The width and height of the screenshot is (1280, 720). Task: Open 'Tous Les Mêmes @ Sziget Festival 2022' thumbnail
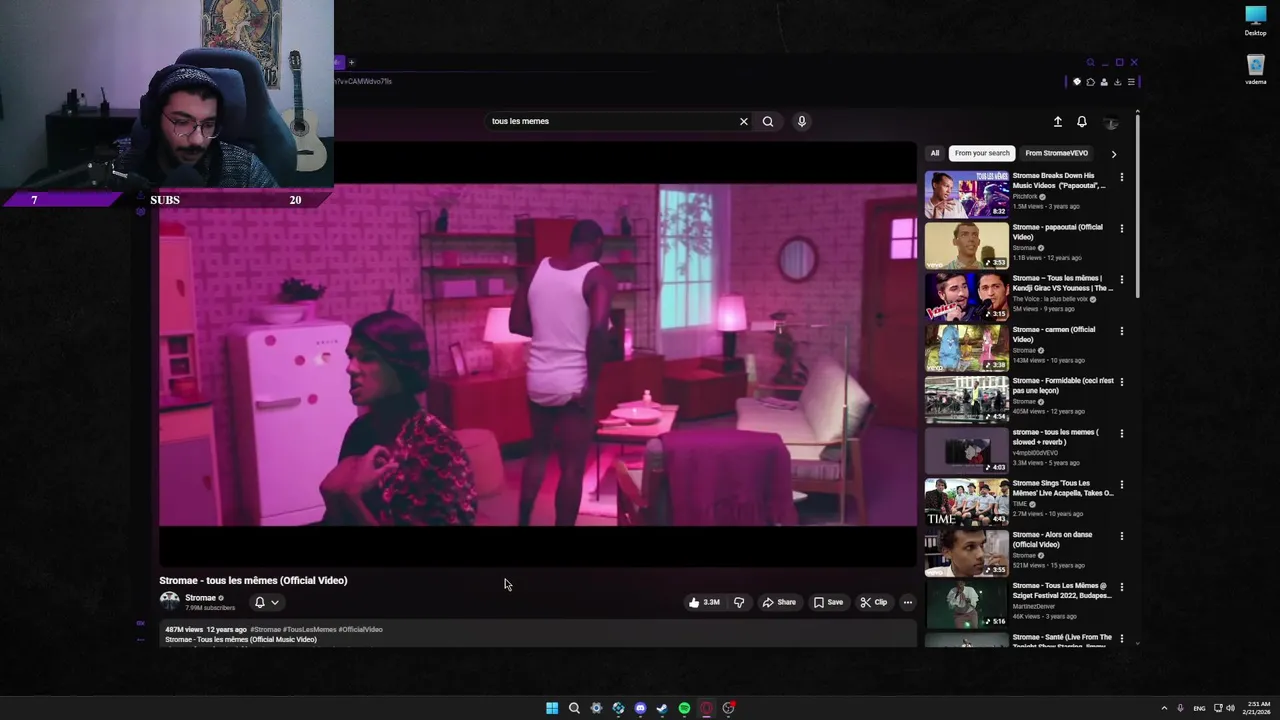(966, 604)
